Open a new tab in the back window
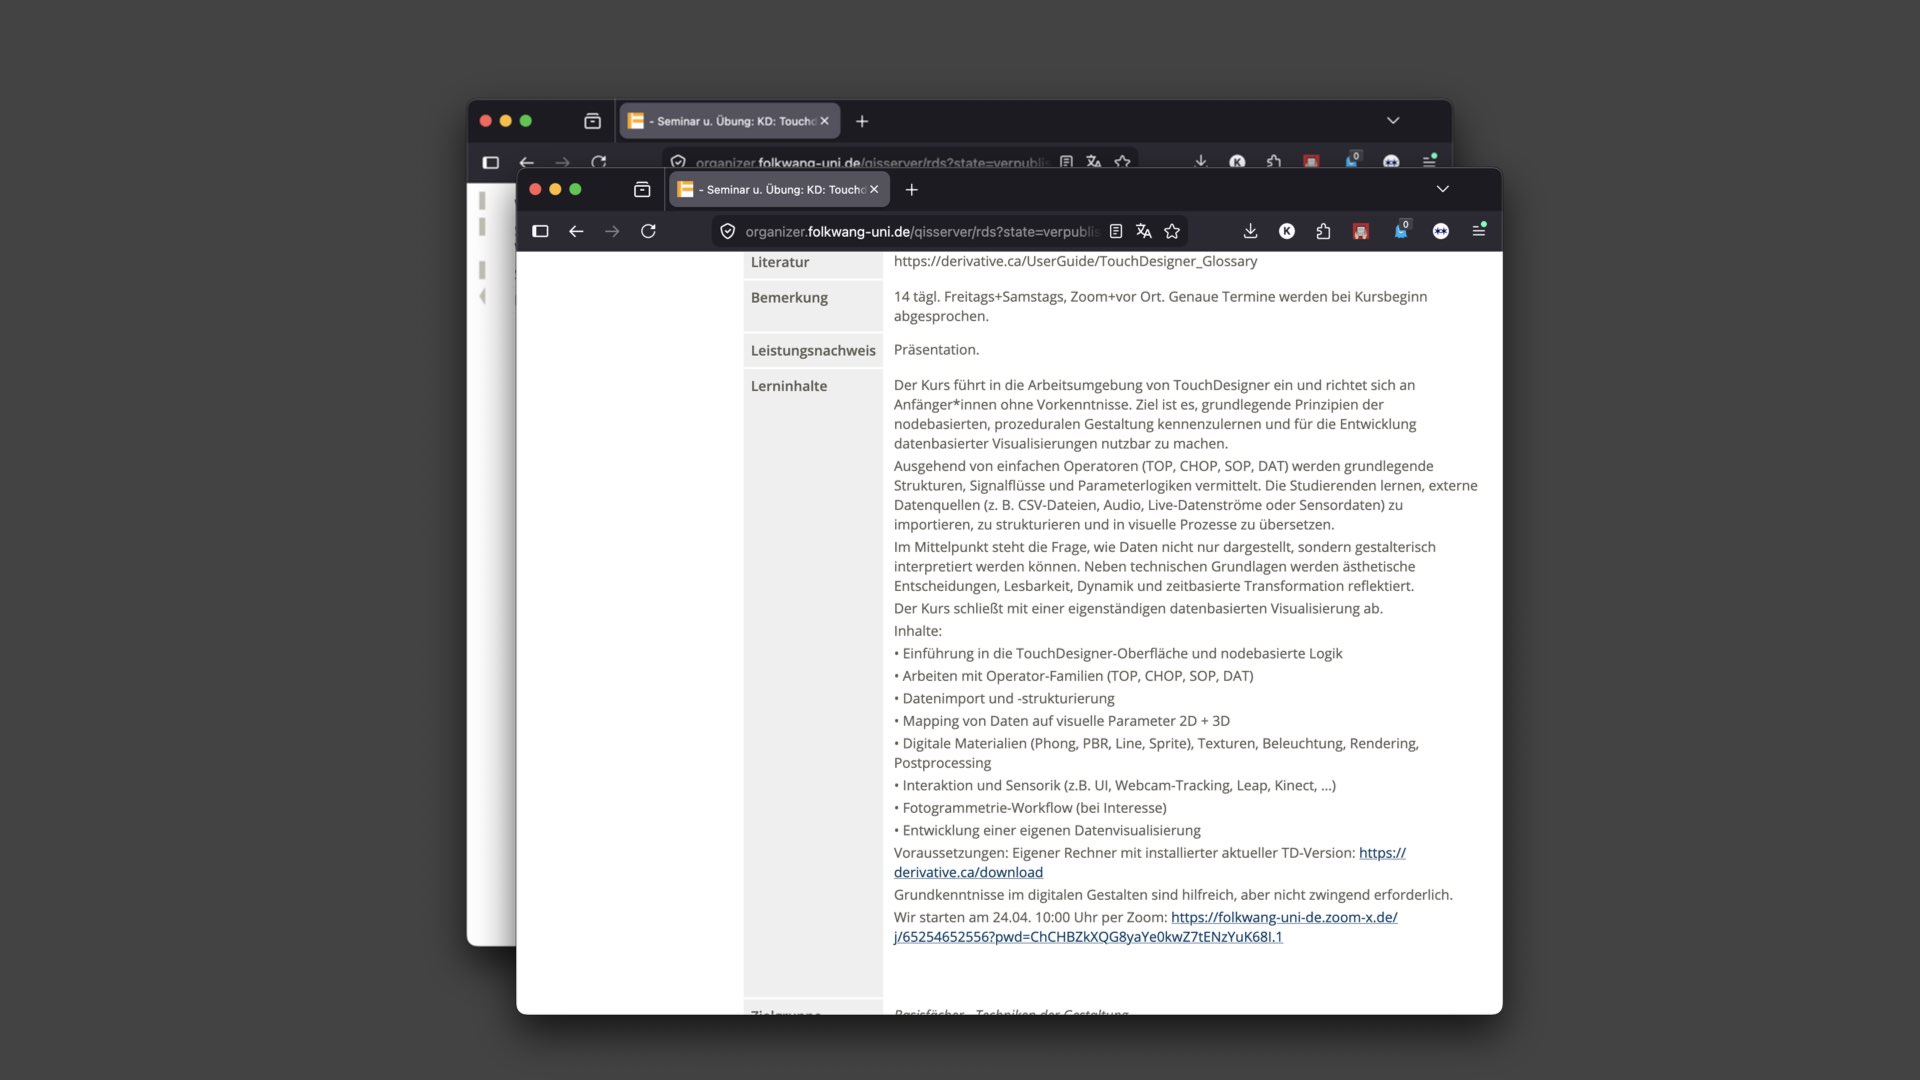The image size is (1920, 1080). (862, 121)
